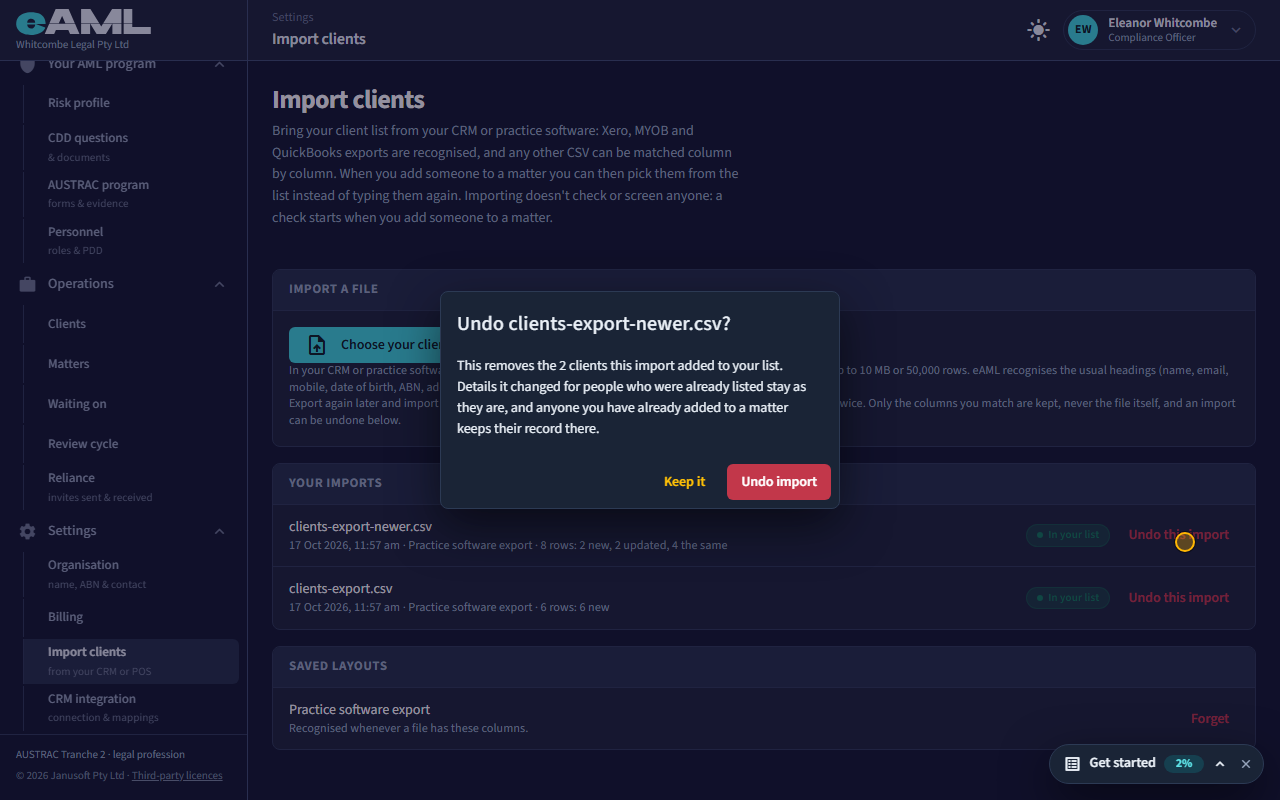
Task: Navigate to Clients
Action: pos(131,324)
